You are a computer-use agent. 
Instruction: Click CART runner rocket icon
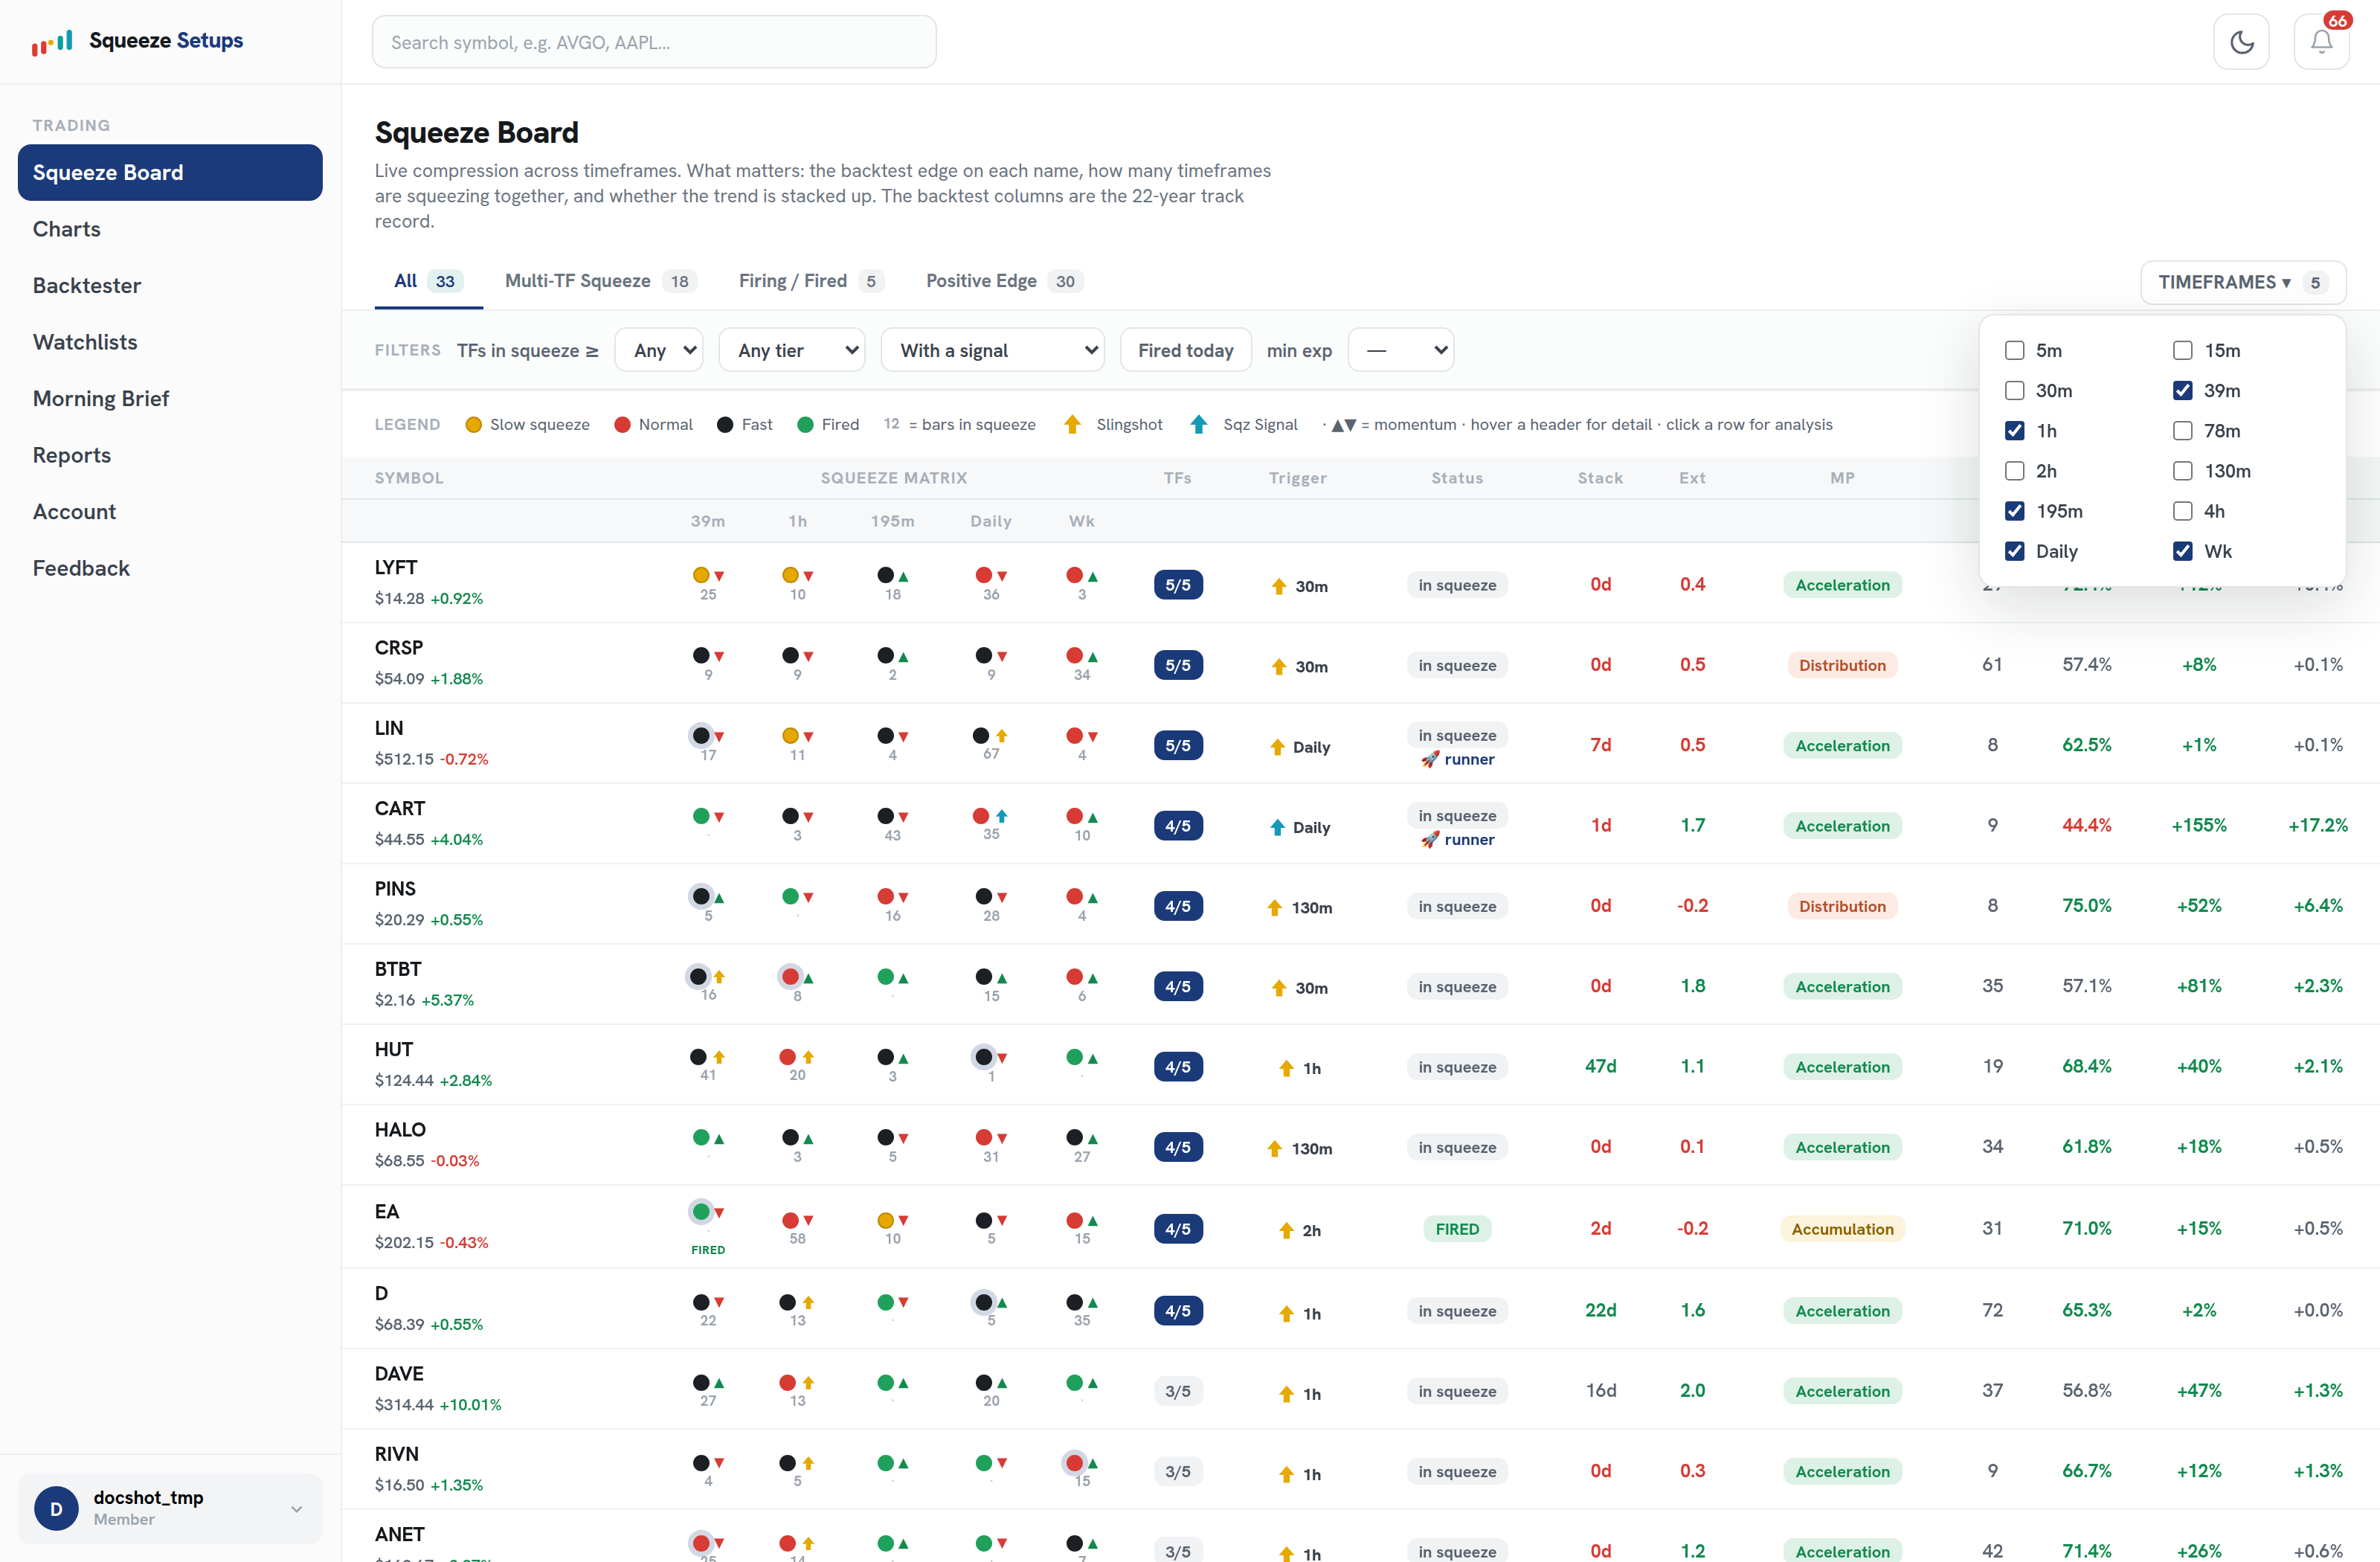pos(1431,840)
